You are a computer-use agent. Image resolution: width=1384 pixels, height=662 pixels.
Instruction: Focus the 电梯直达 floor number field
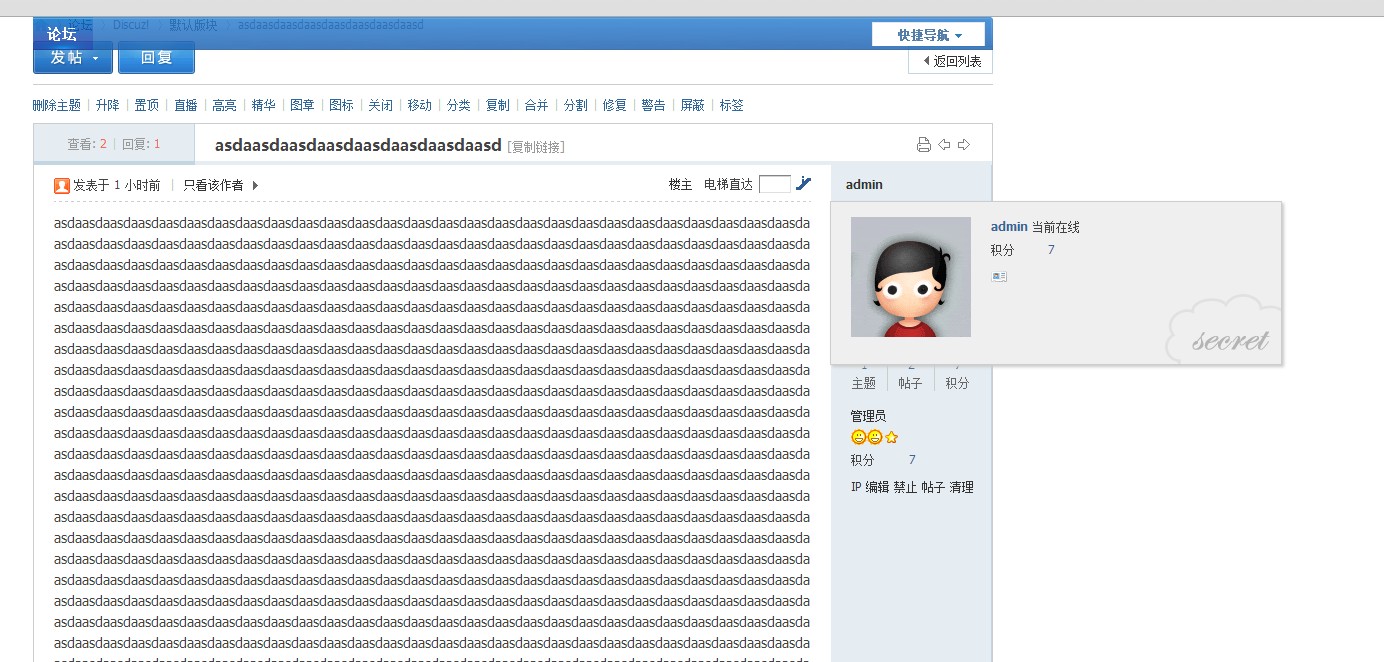(x=775, y=184)
